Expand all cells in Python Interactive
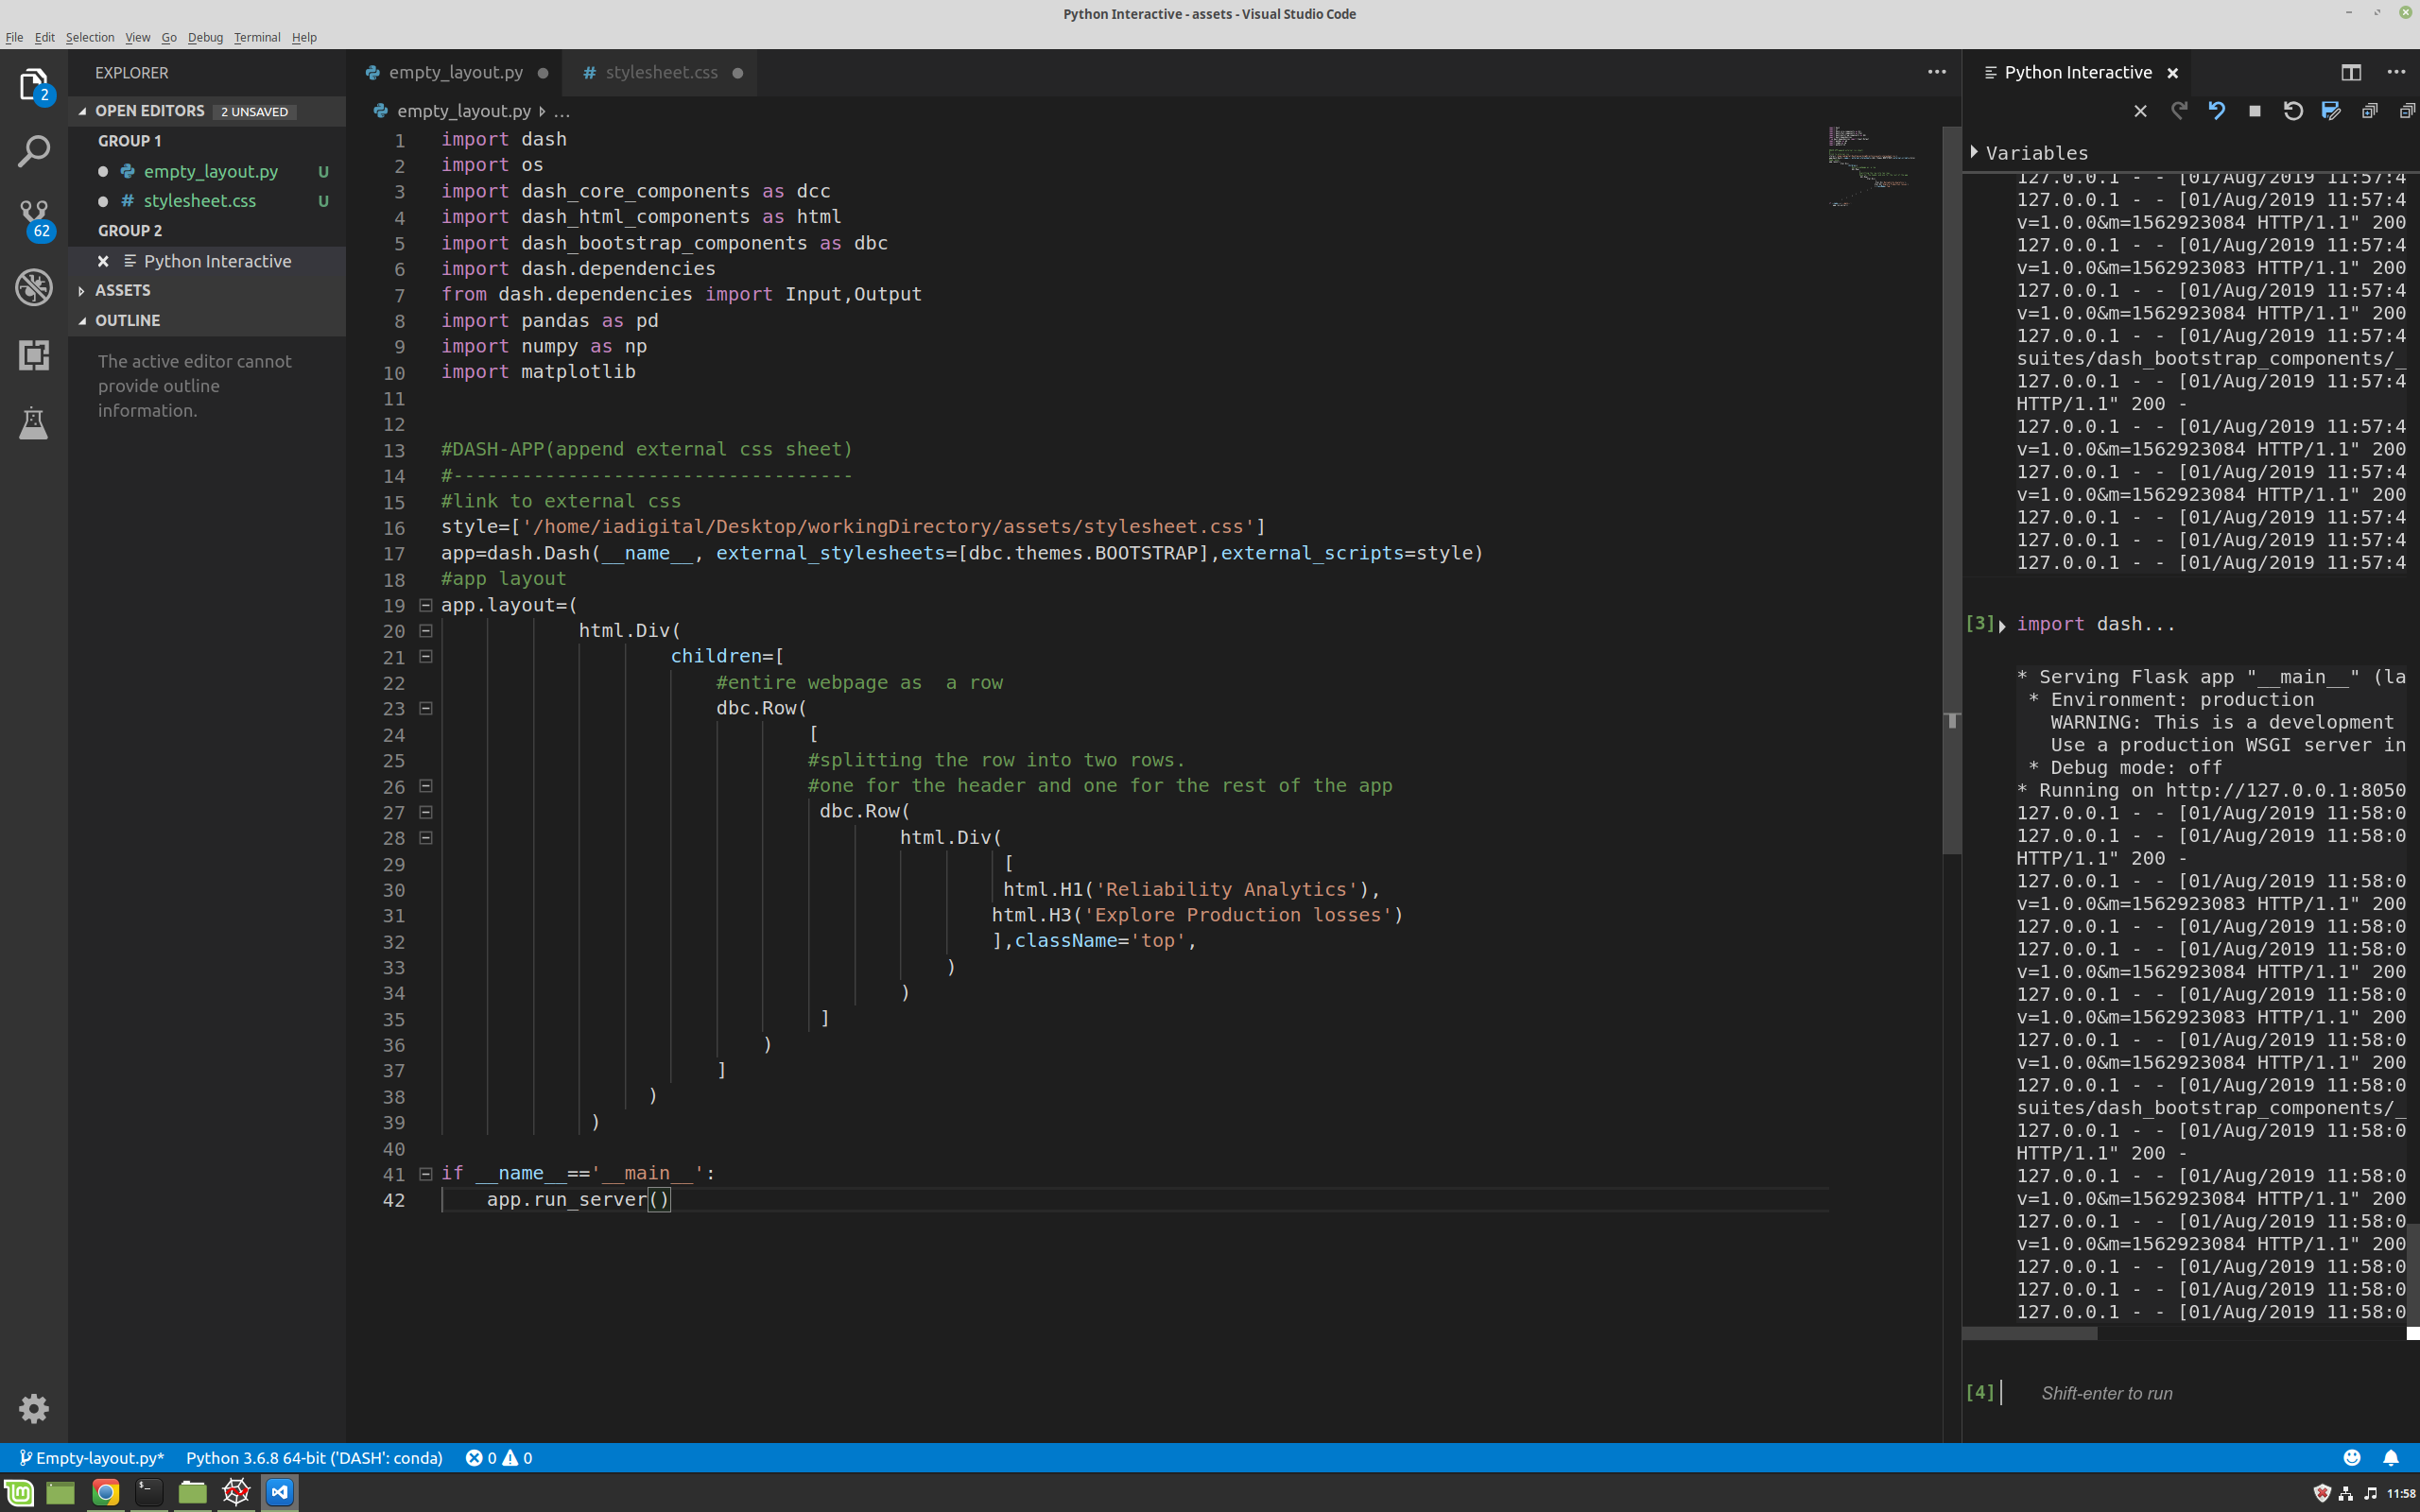Screen dimensions: 2420x1512 (2369, 111)
